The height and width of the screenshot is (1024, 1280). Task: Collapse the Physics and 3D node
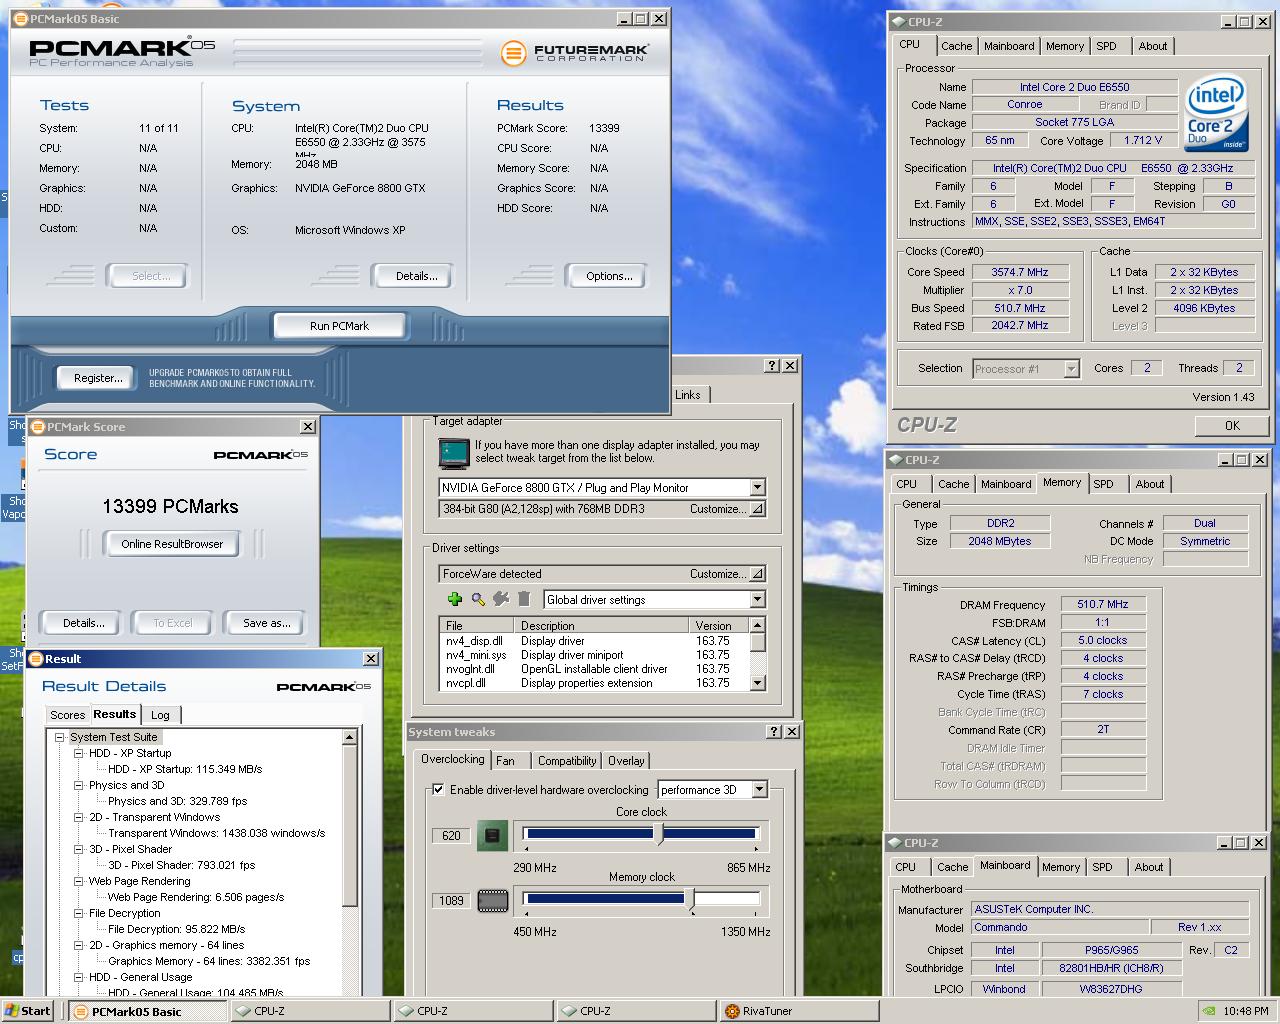(79, 785)
